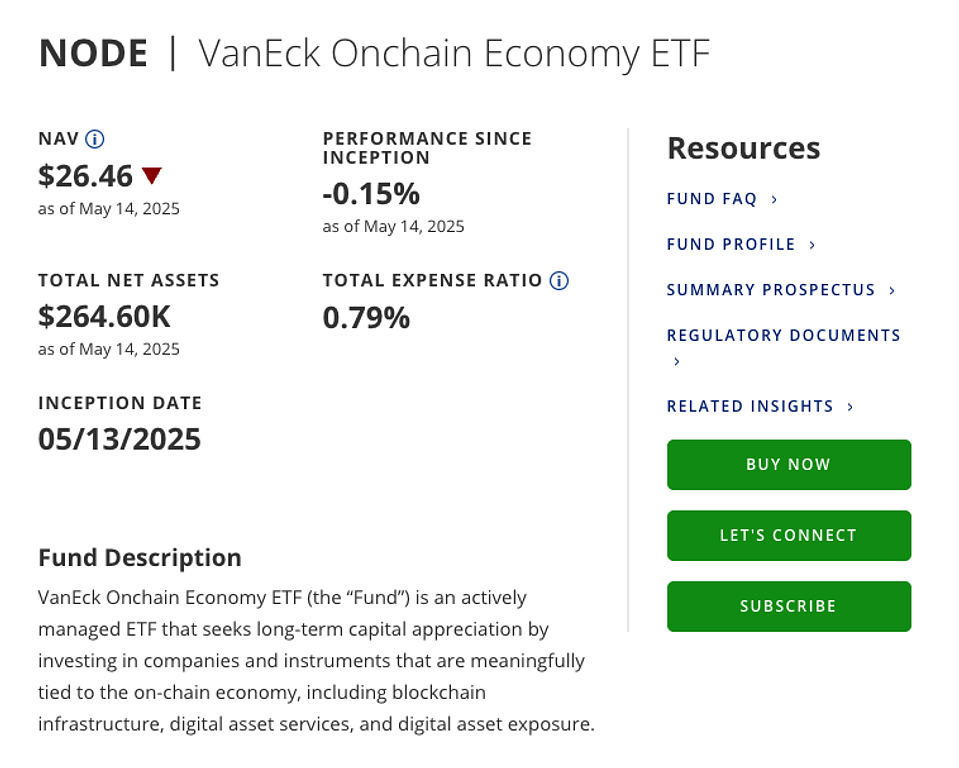Click the Regulatory Documents chevron arrow
The height and width of the screenshot is (768, 959).
coord(677,361)
